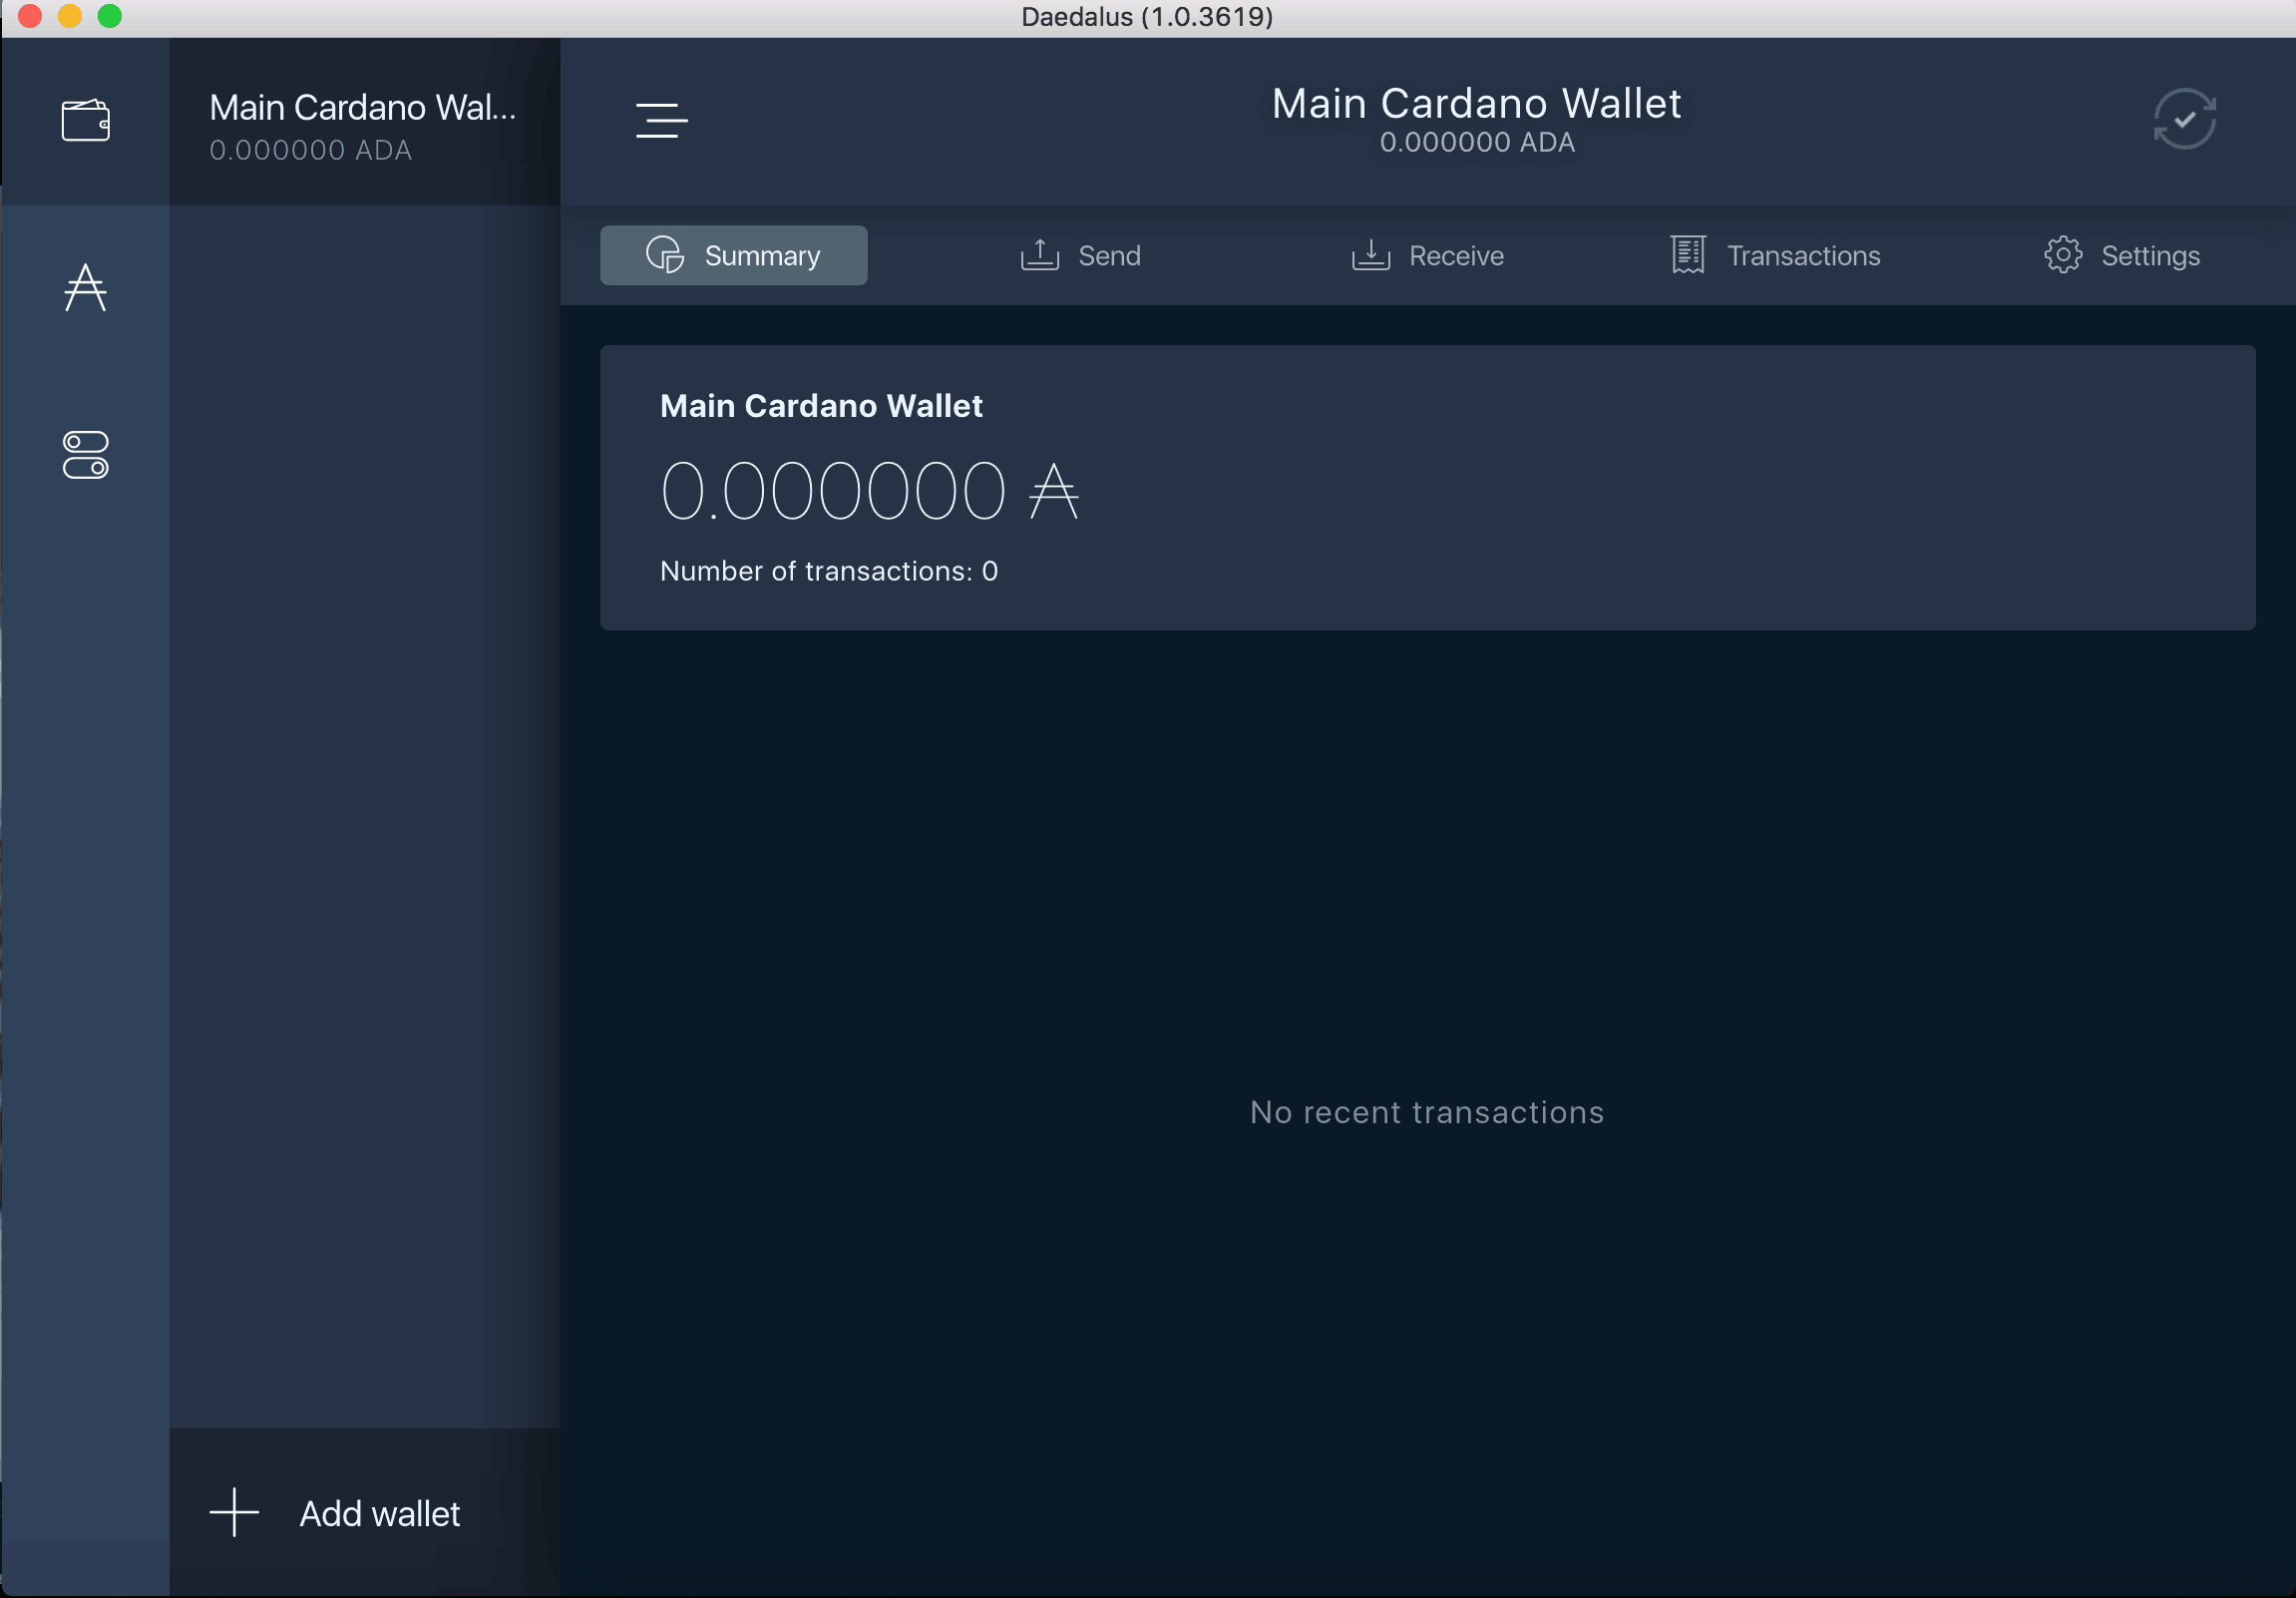Click the Receive download arrow icon
2296x1598 pixels.
1371,254
